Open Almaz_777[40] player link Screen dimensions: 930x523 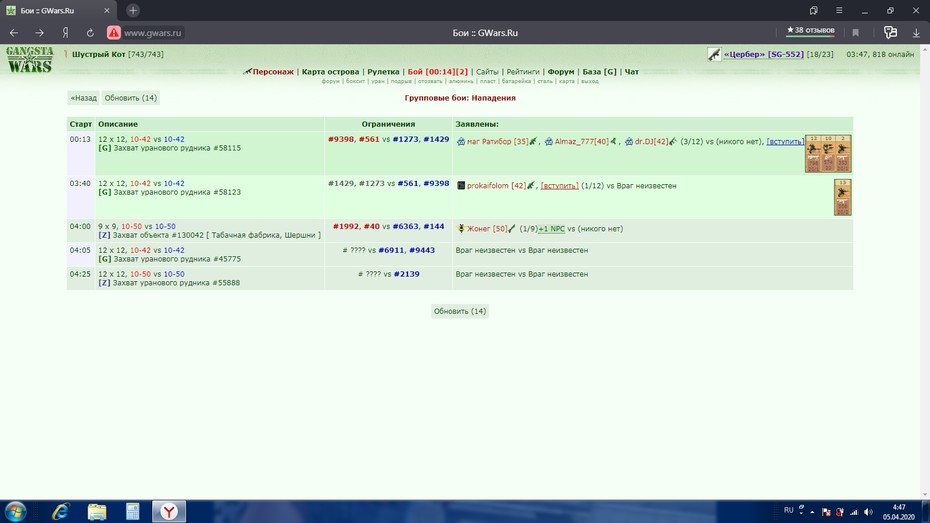point(581,142)
